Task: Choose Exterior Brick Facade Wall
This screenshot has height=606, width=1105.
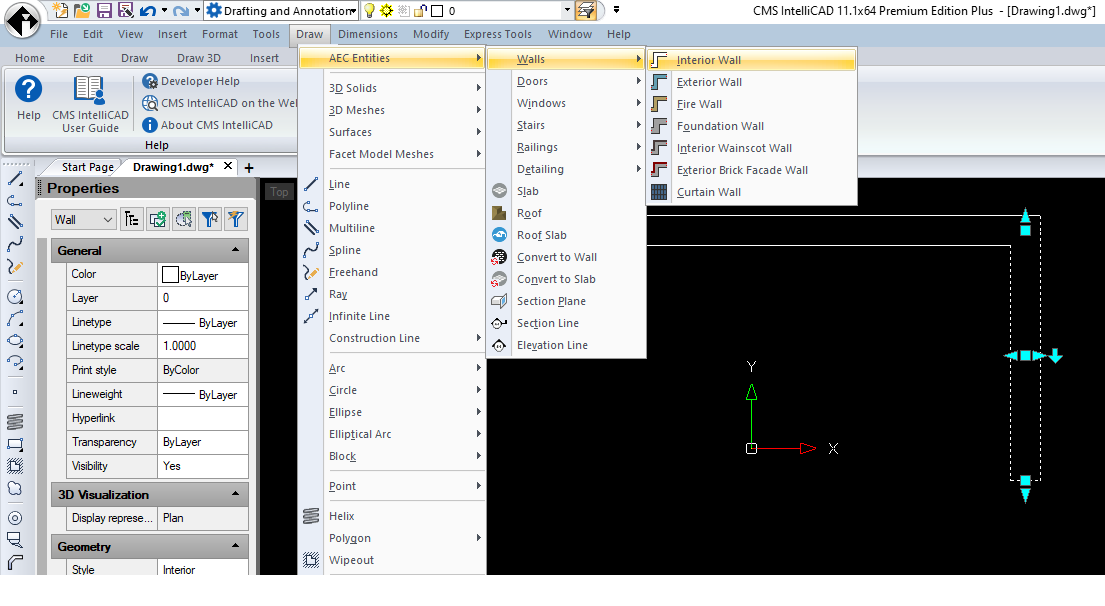Action: [751, 170]
